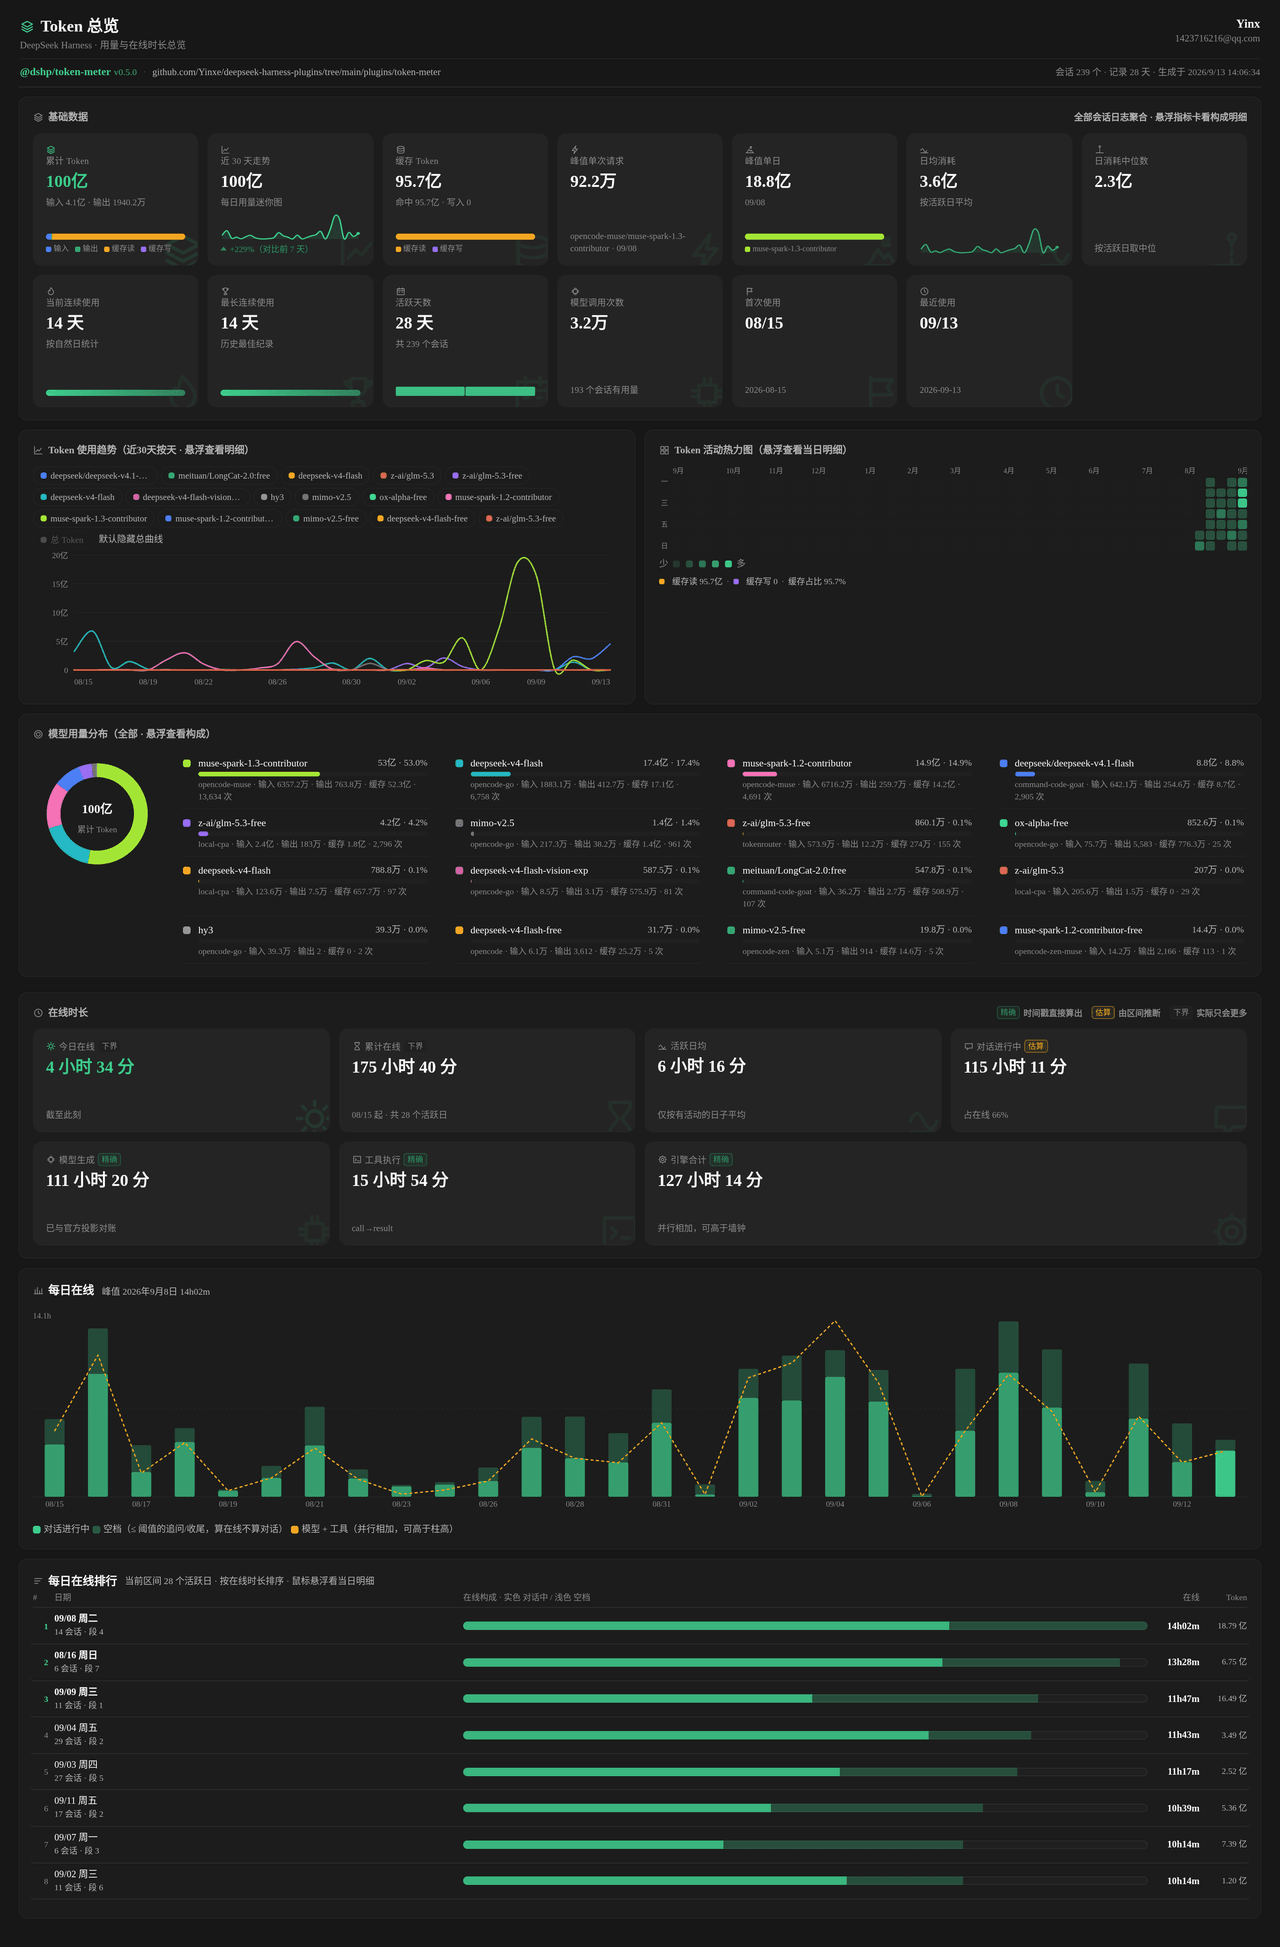Image resolution: width=1280 pixels, height=1947 pixels.
Task: Click the Token 活动热力图 grid icon
Action: click(x=664, y=450)
